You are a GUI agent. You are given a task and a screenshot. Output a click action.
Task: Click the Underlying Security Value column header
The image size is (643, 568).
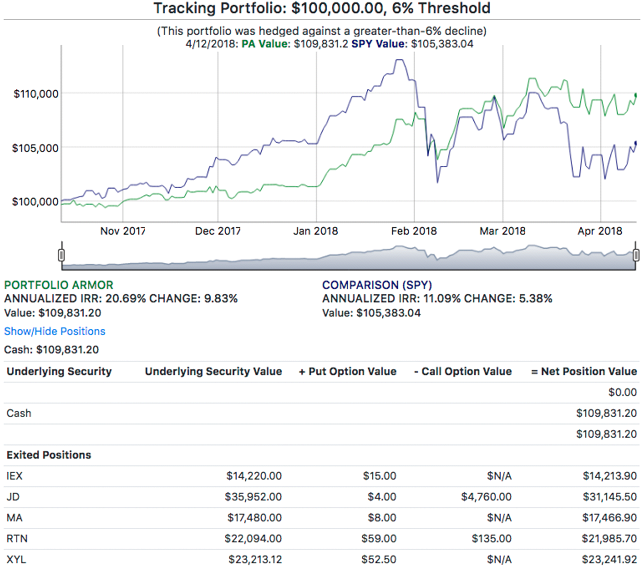point(213,371)
